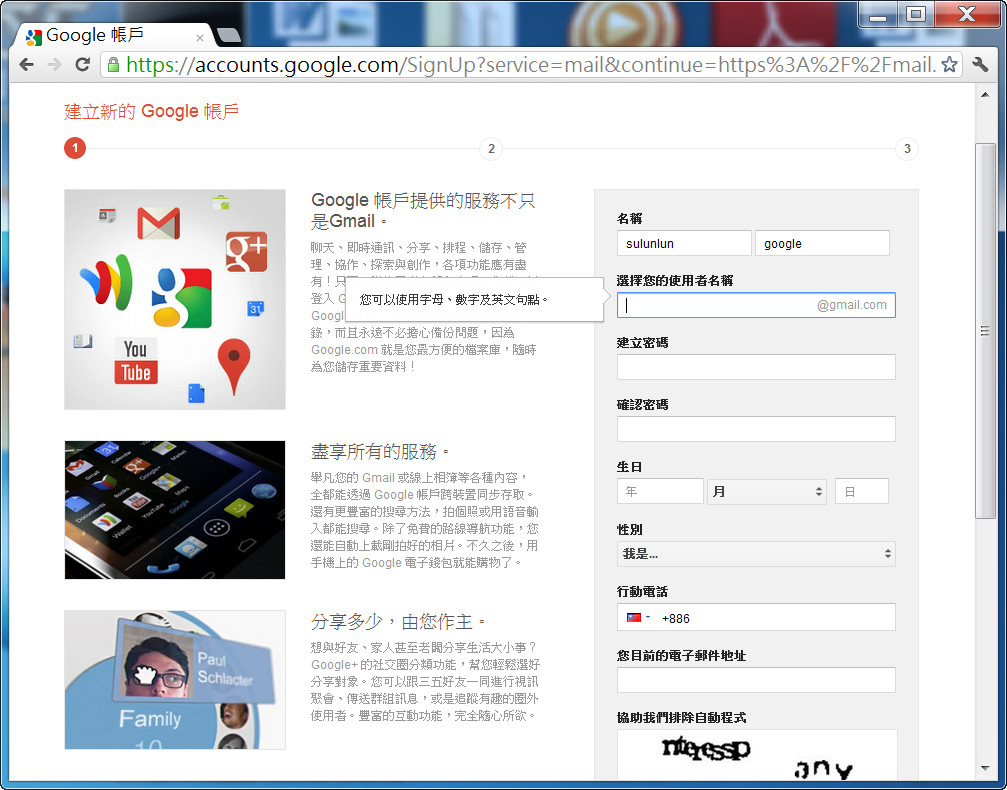
Task: Click the Family circles image
Action: pos(175,680)
